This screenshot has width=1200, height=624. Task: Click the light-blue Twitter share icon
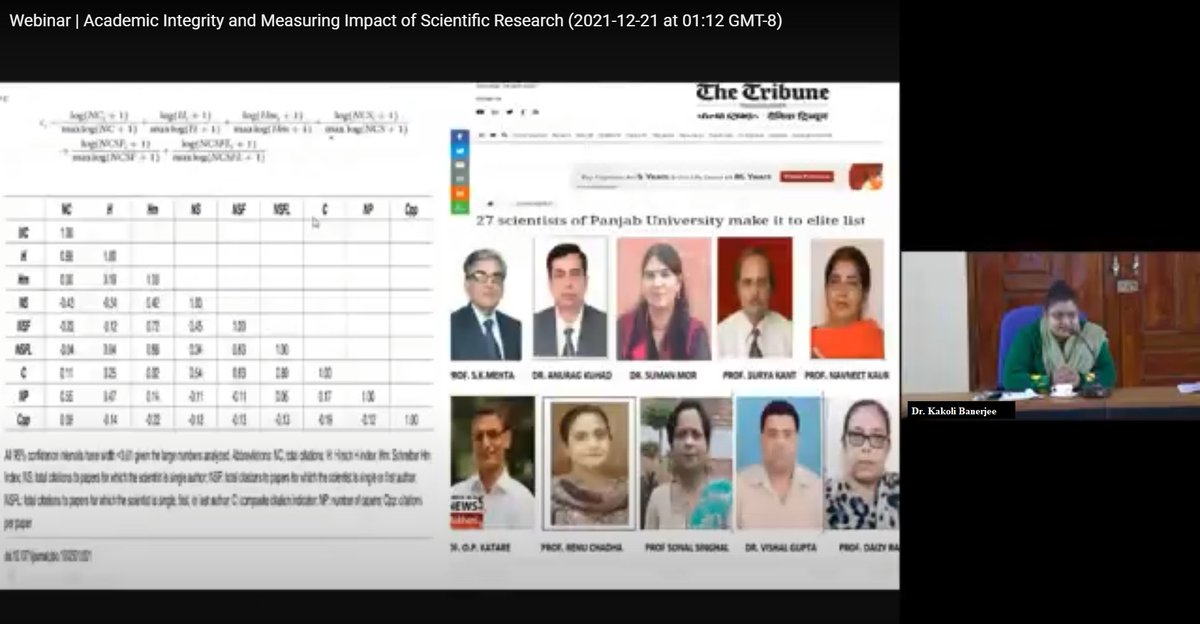click(x=460, y=150)
